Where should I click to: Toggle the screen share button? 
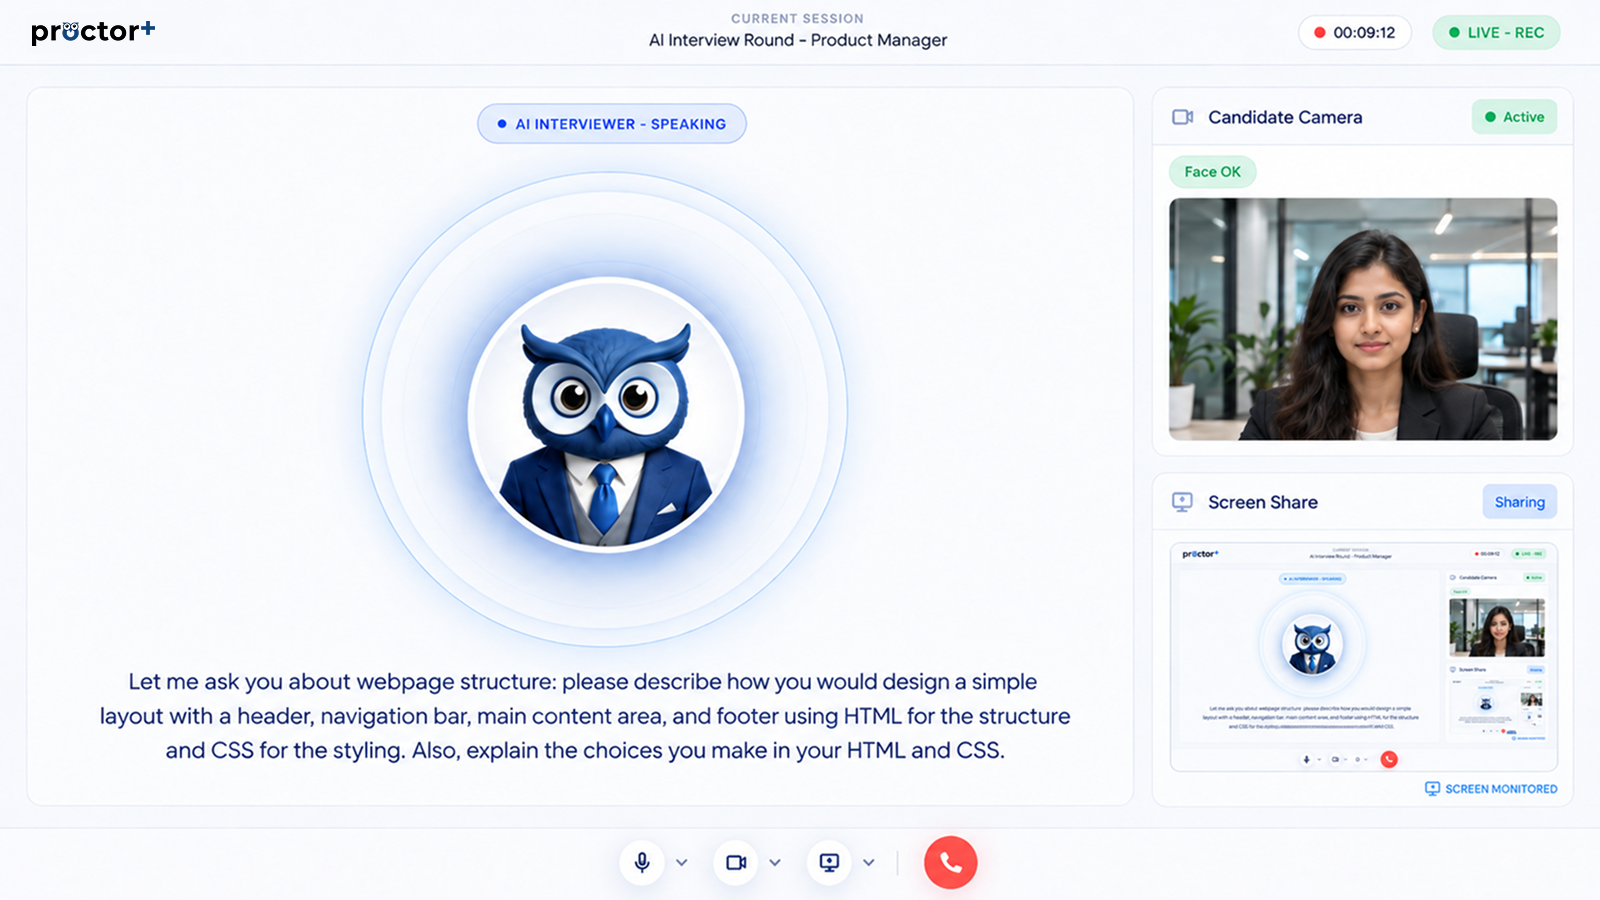click(829, 862)
